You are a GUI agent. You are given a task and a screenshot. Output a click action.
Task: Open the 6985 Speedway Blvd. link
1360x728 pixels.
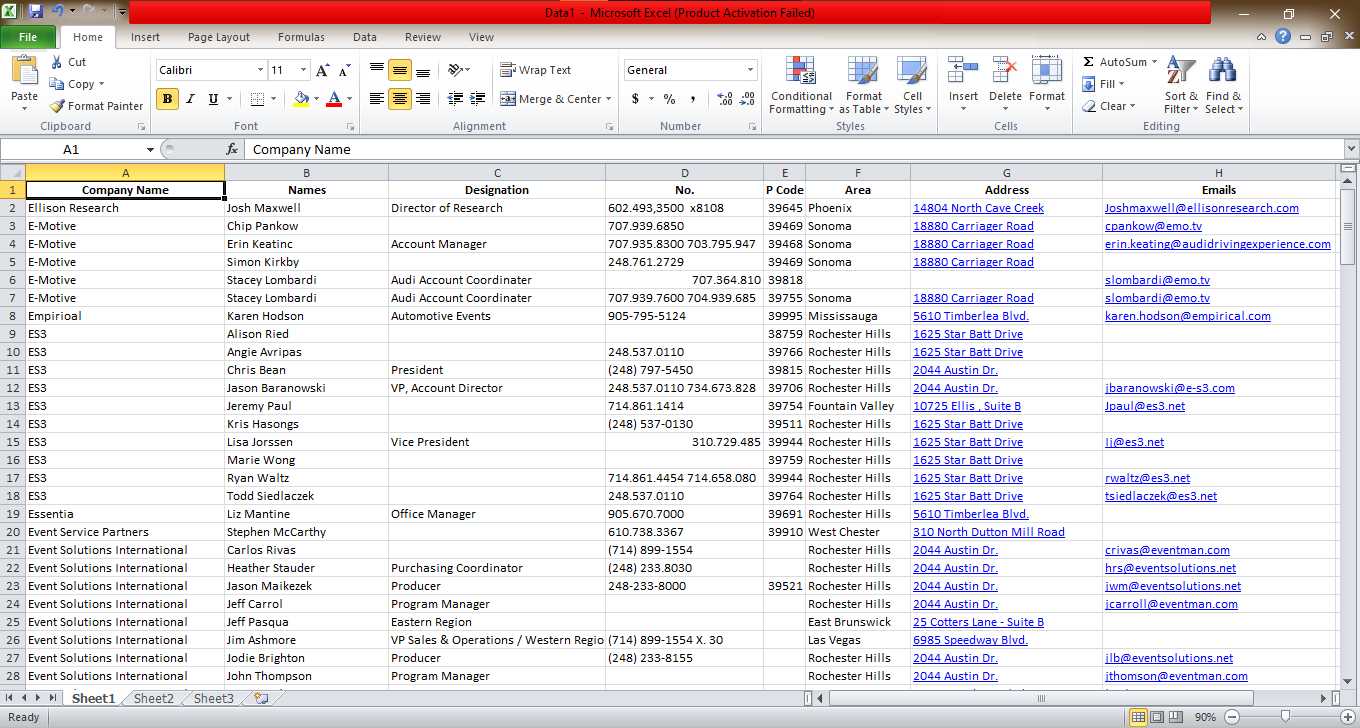pos(970,640)
